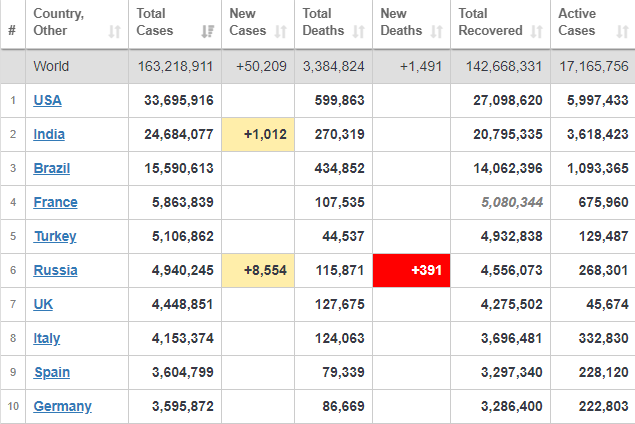Select France total cases 5,863,839
This screenshot has height=424, width=635.
click(183, 202)
